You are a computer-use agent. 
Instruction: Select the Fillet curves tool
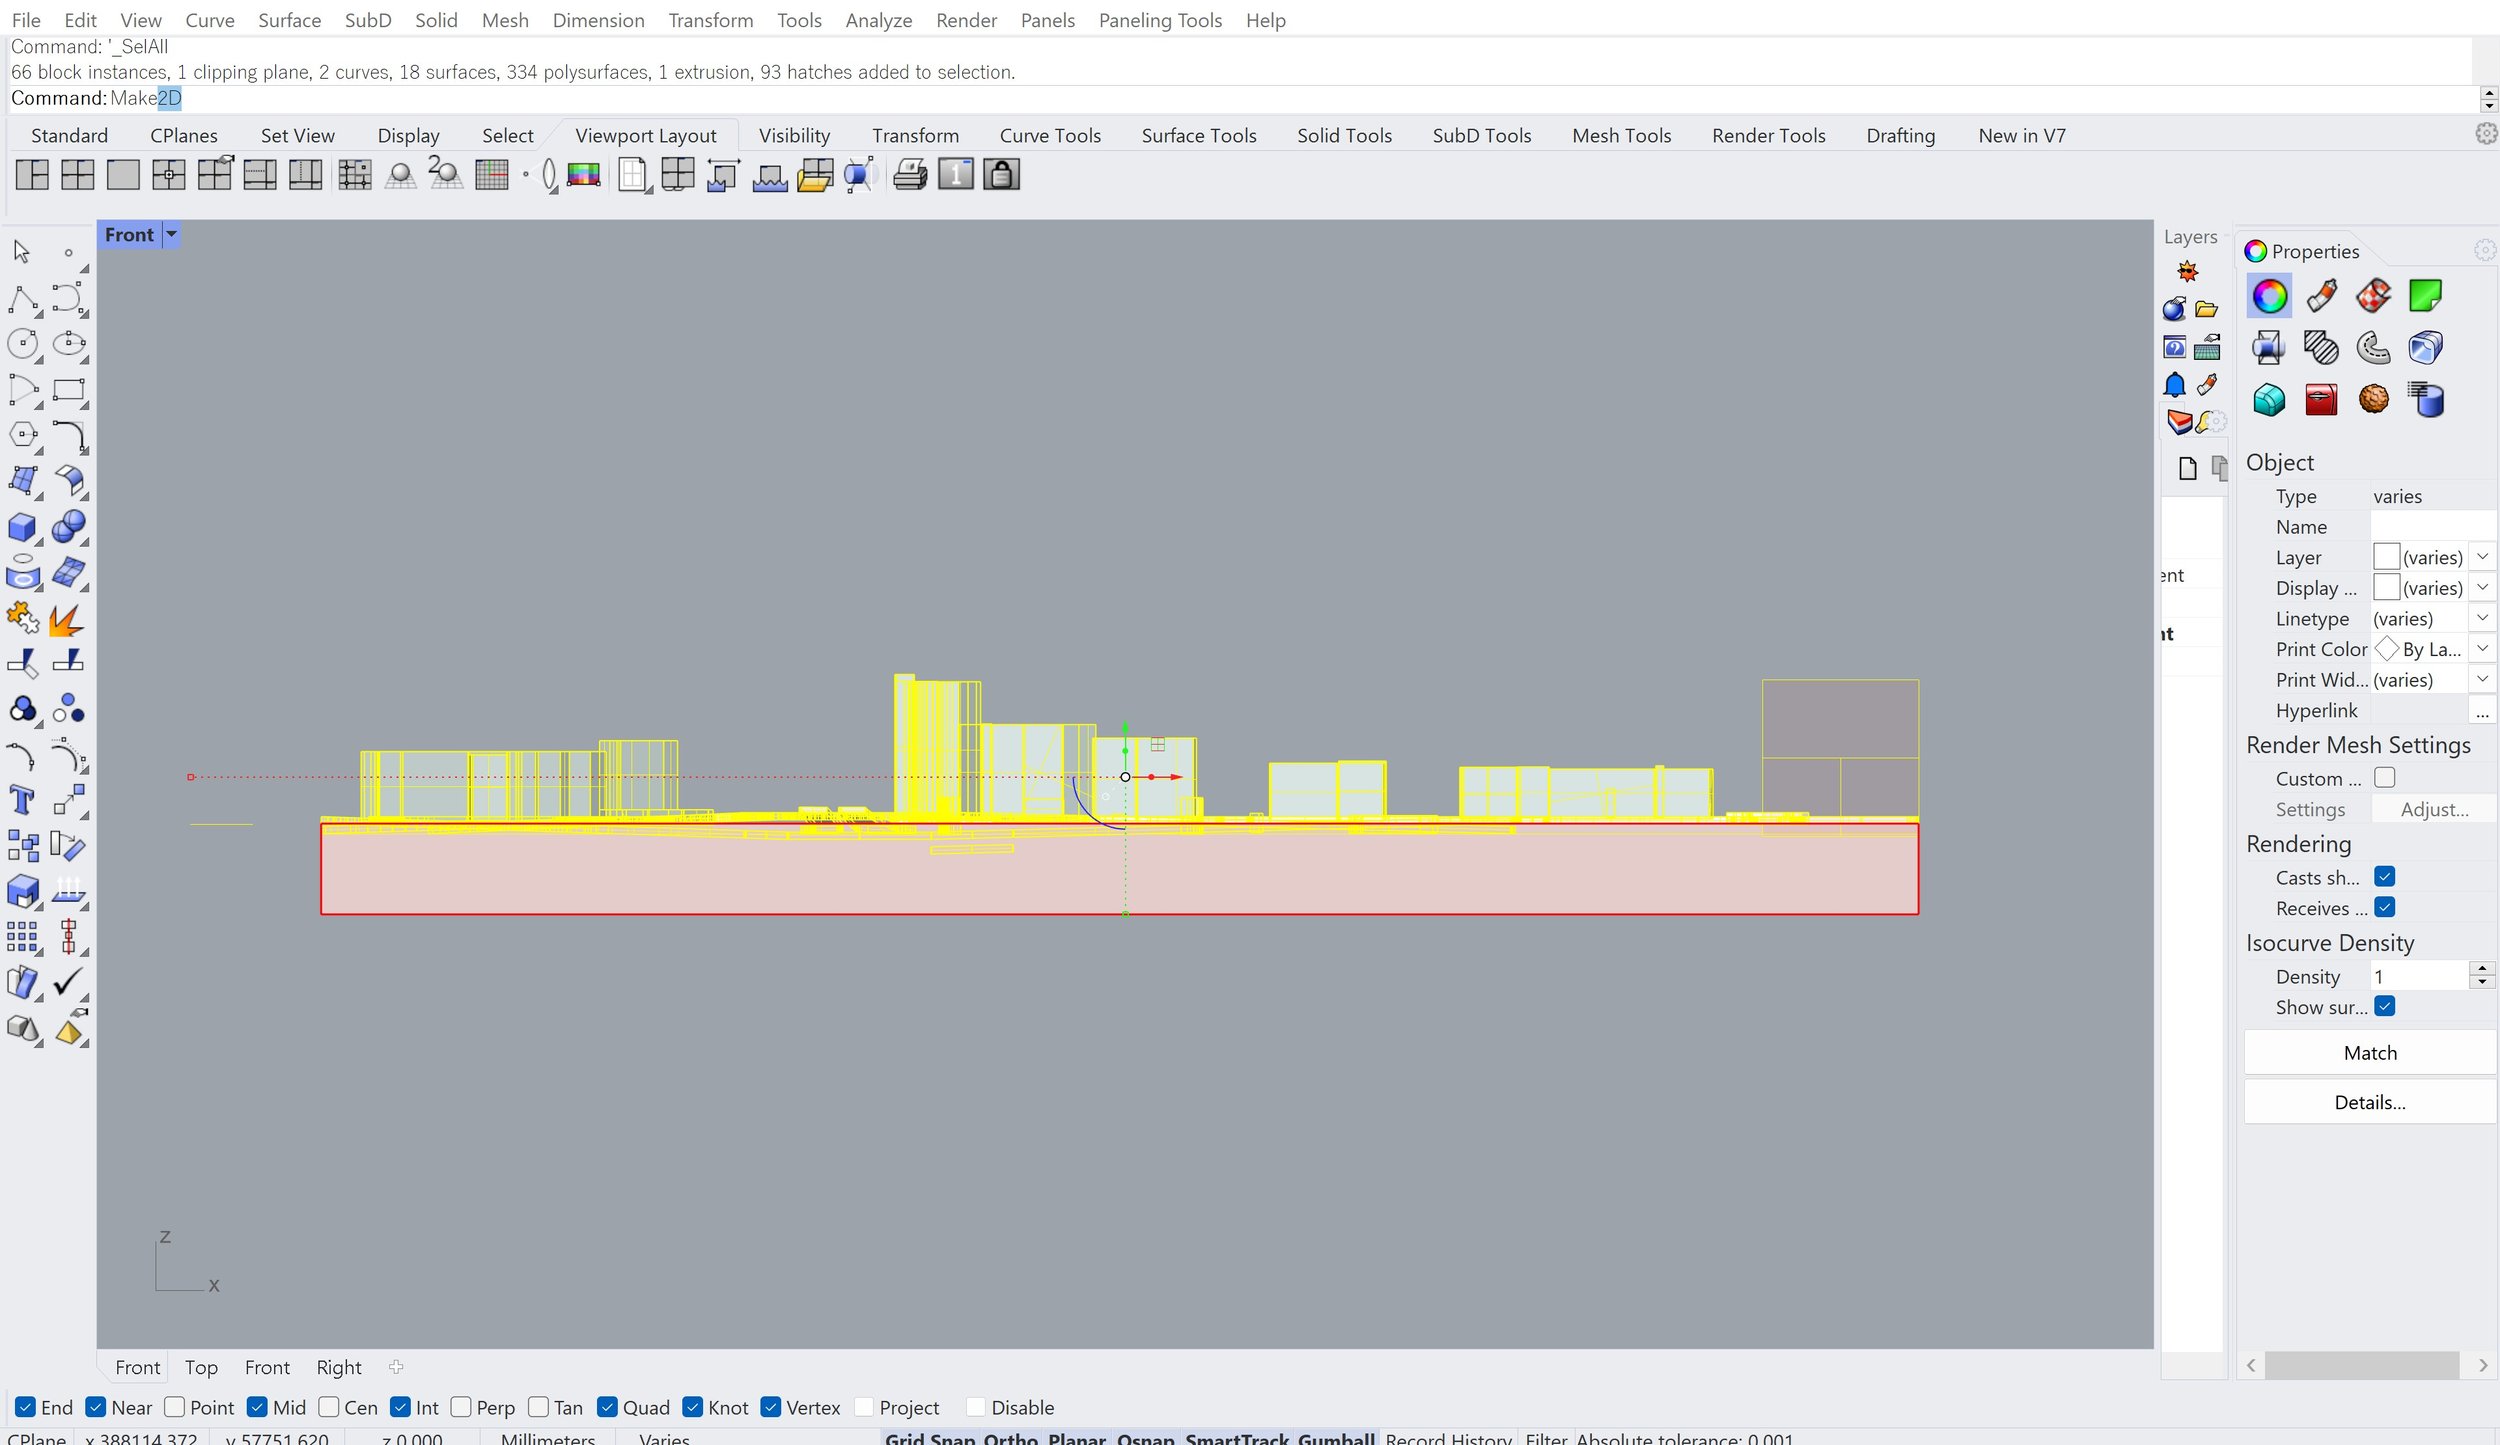tap(69, 437)
